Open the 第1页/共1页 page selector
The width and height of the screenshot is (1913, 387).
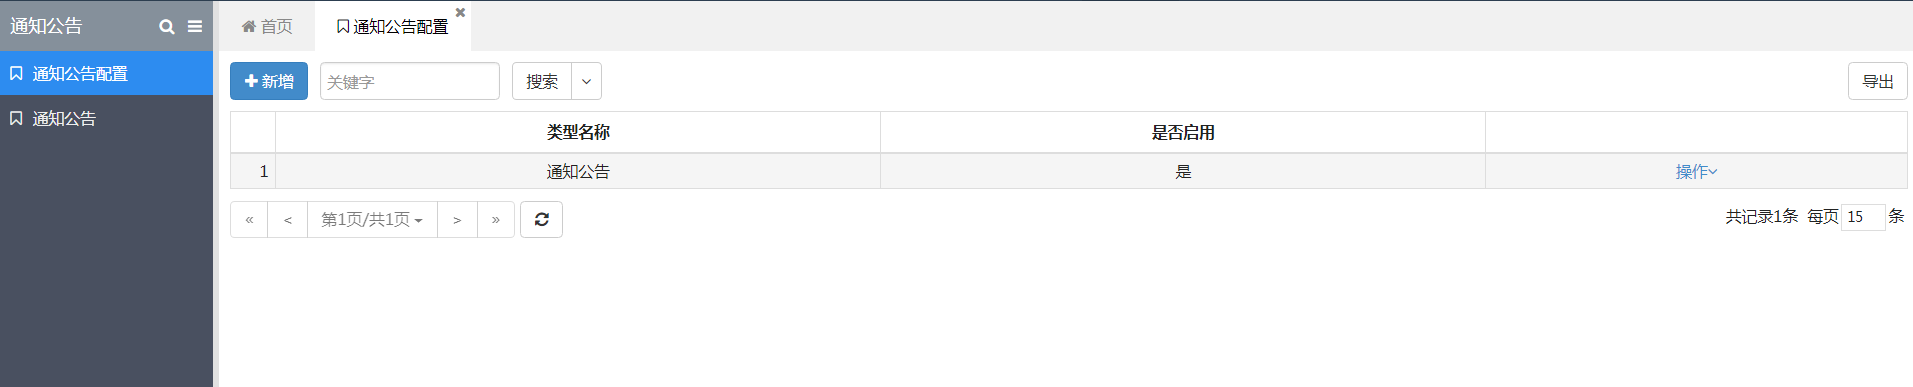[x=372, y=220]
